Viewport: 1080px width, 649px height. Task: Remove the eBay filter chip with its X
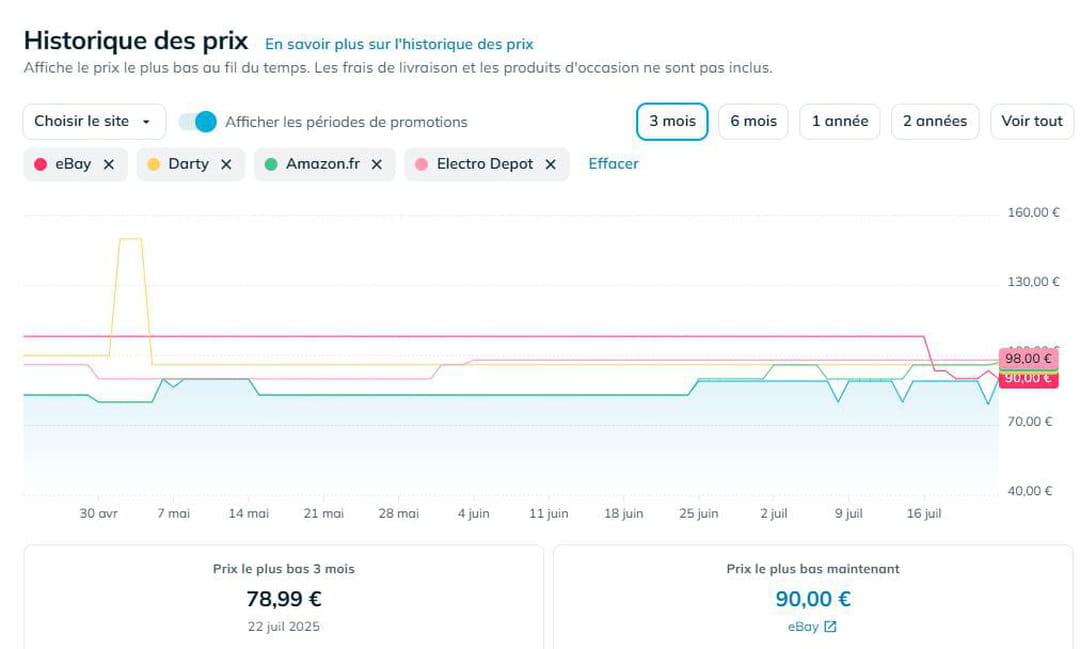pos(109,165)
